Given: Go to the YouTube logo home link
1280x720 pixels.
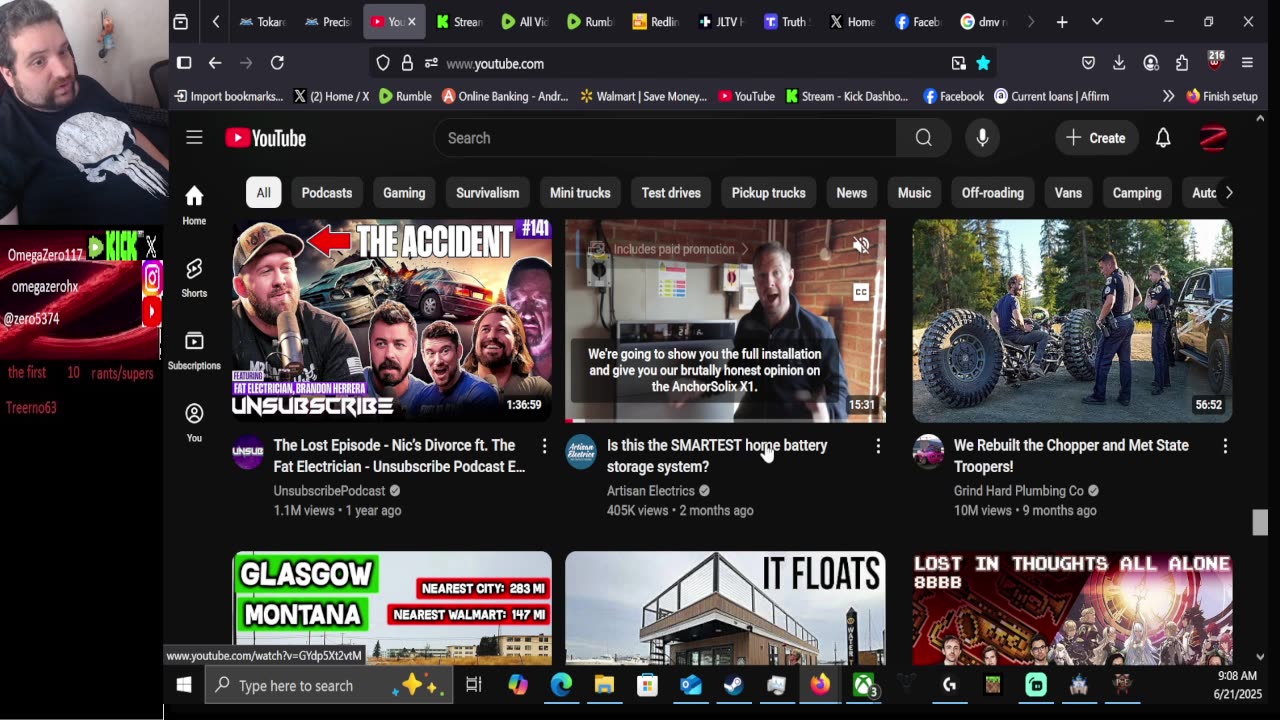Looking at the screenshot, I should point(266,138).
